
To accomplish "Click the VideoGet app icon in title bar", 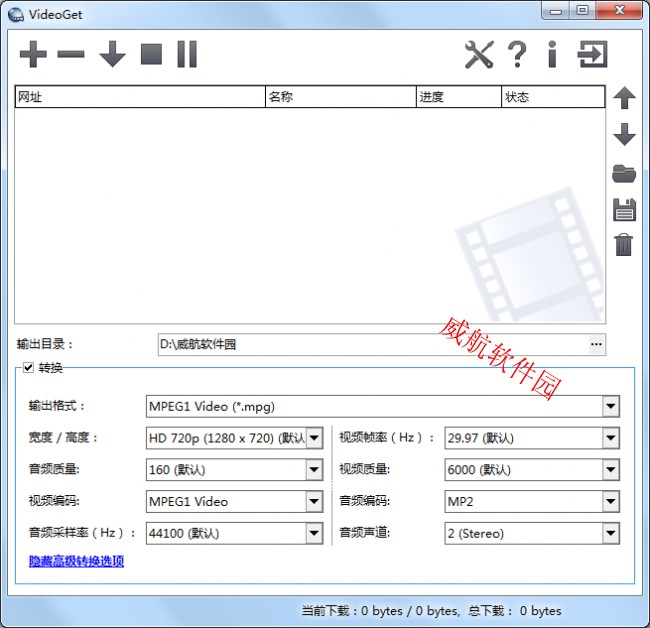I will (x=16, y=15).
